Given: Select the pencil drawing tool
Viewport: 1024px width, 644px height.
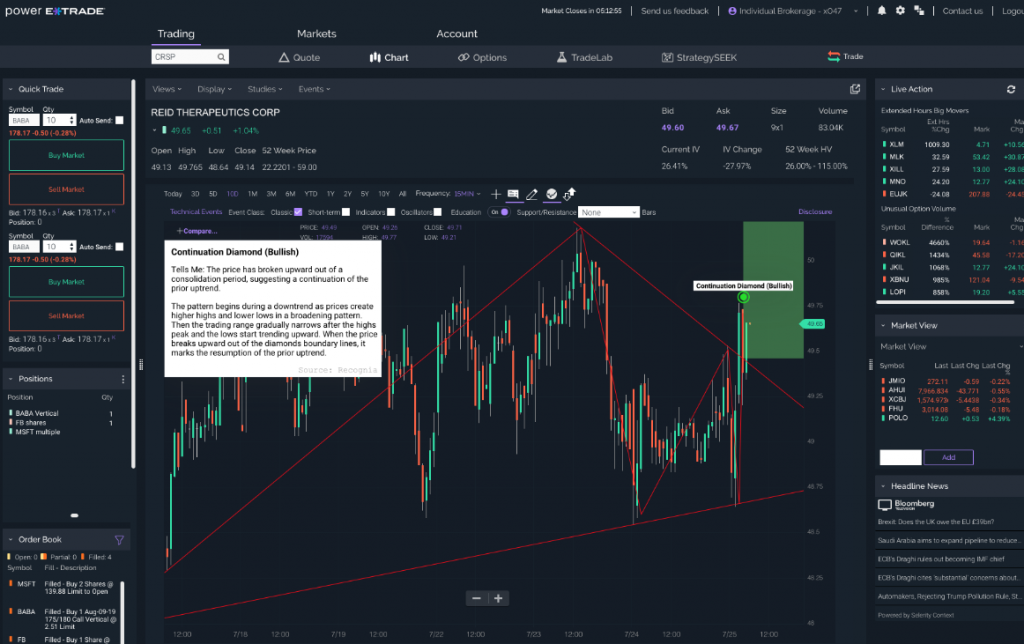Looking at the screenshot, I should 532,194.
